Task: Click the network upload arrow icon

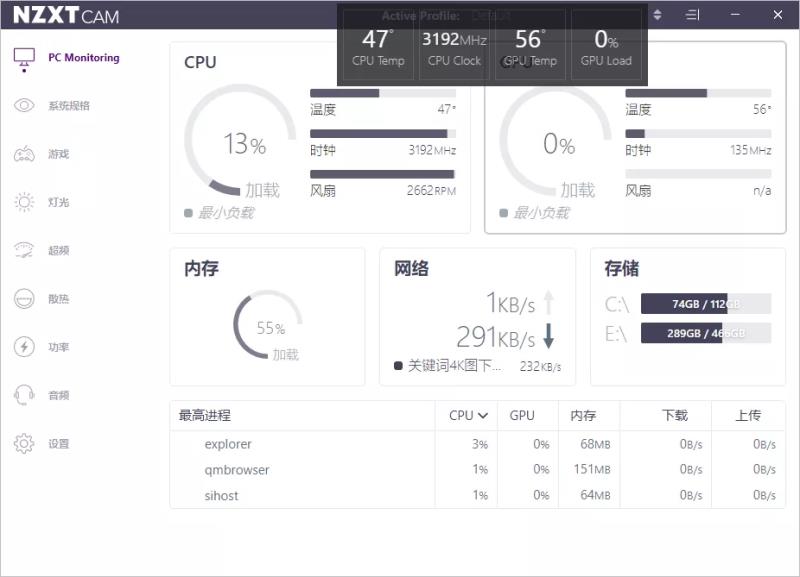Action: pos(549,303)
